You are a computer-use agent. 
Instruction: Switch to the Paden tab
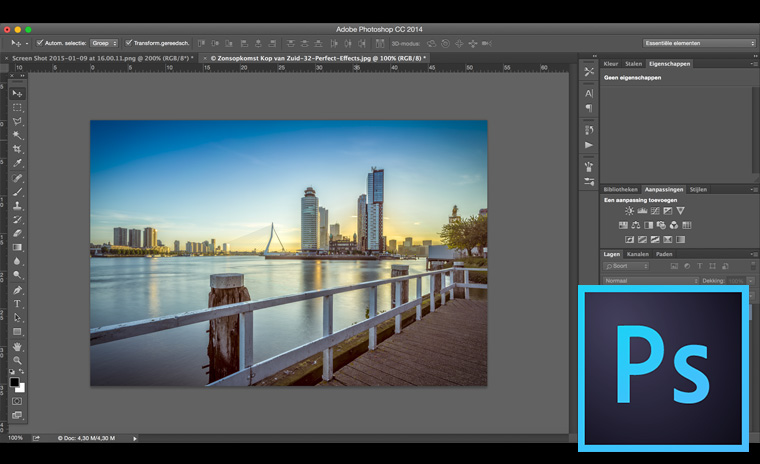pos(664,254)
